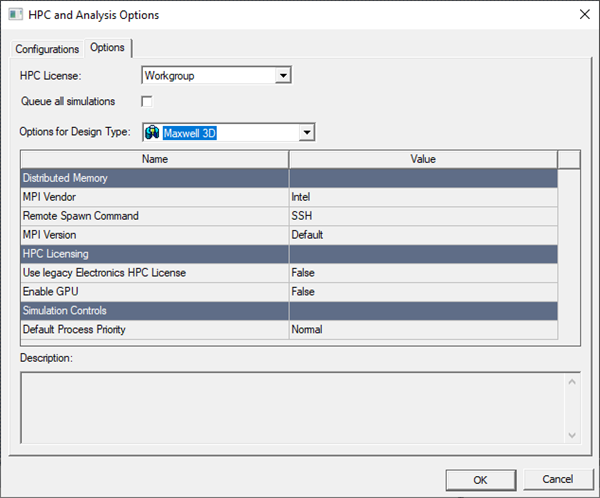Click False value for Enable GPU
This screenshot has width=600, height=498.
pyautogui.click(x=423, y=292)
